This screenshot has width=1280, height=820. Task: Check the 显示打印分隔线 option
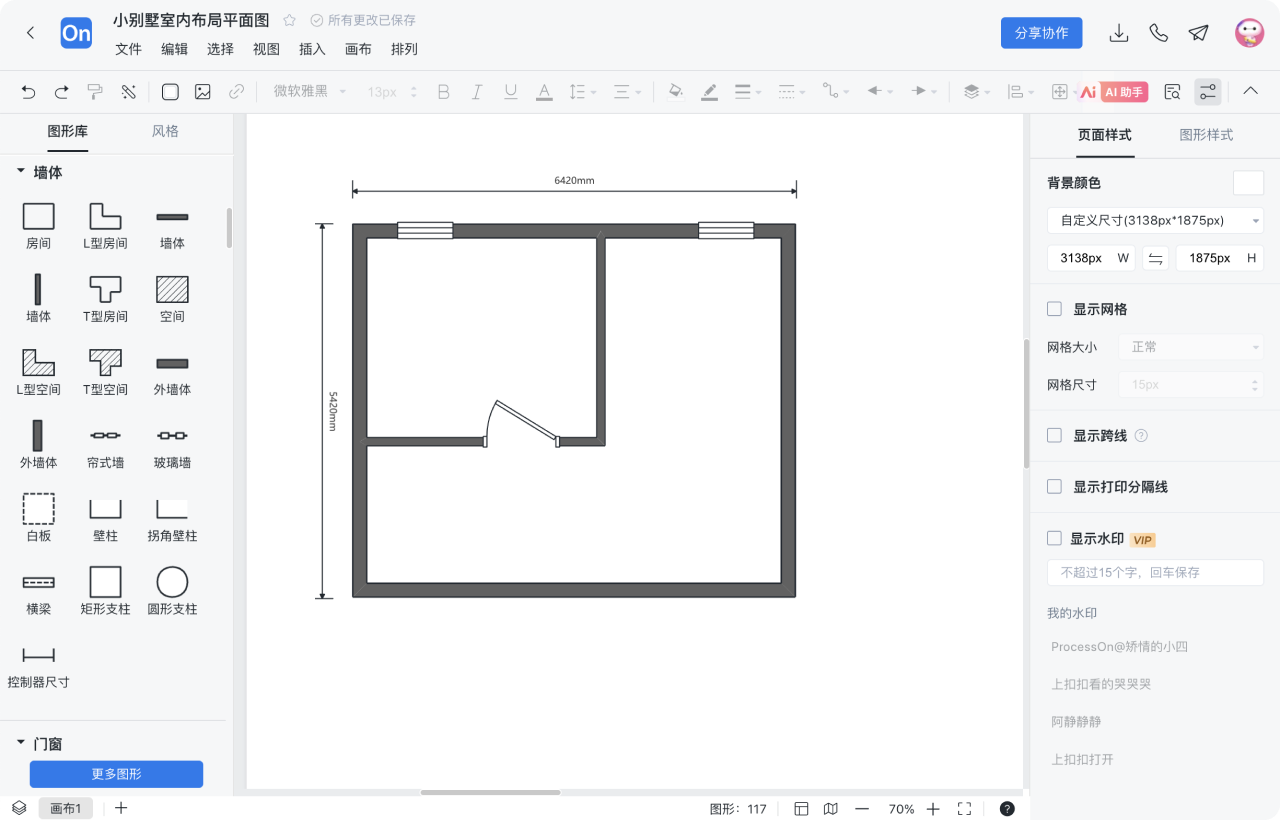pos(1054,486)
